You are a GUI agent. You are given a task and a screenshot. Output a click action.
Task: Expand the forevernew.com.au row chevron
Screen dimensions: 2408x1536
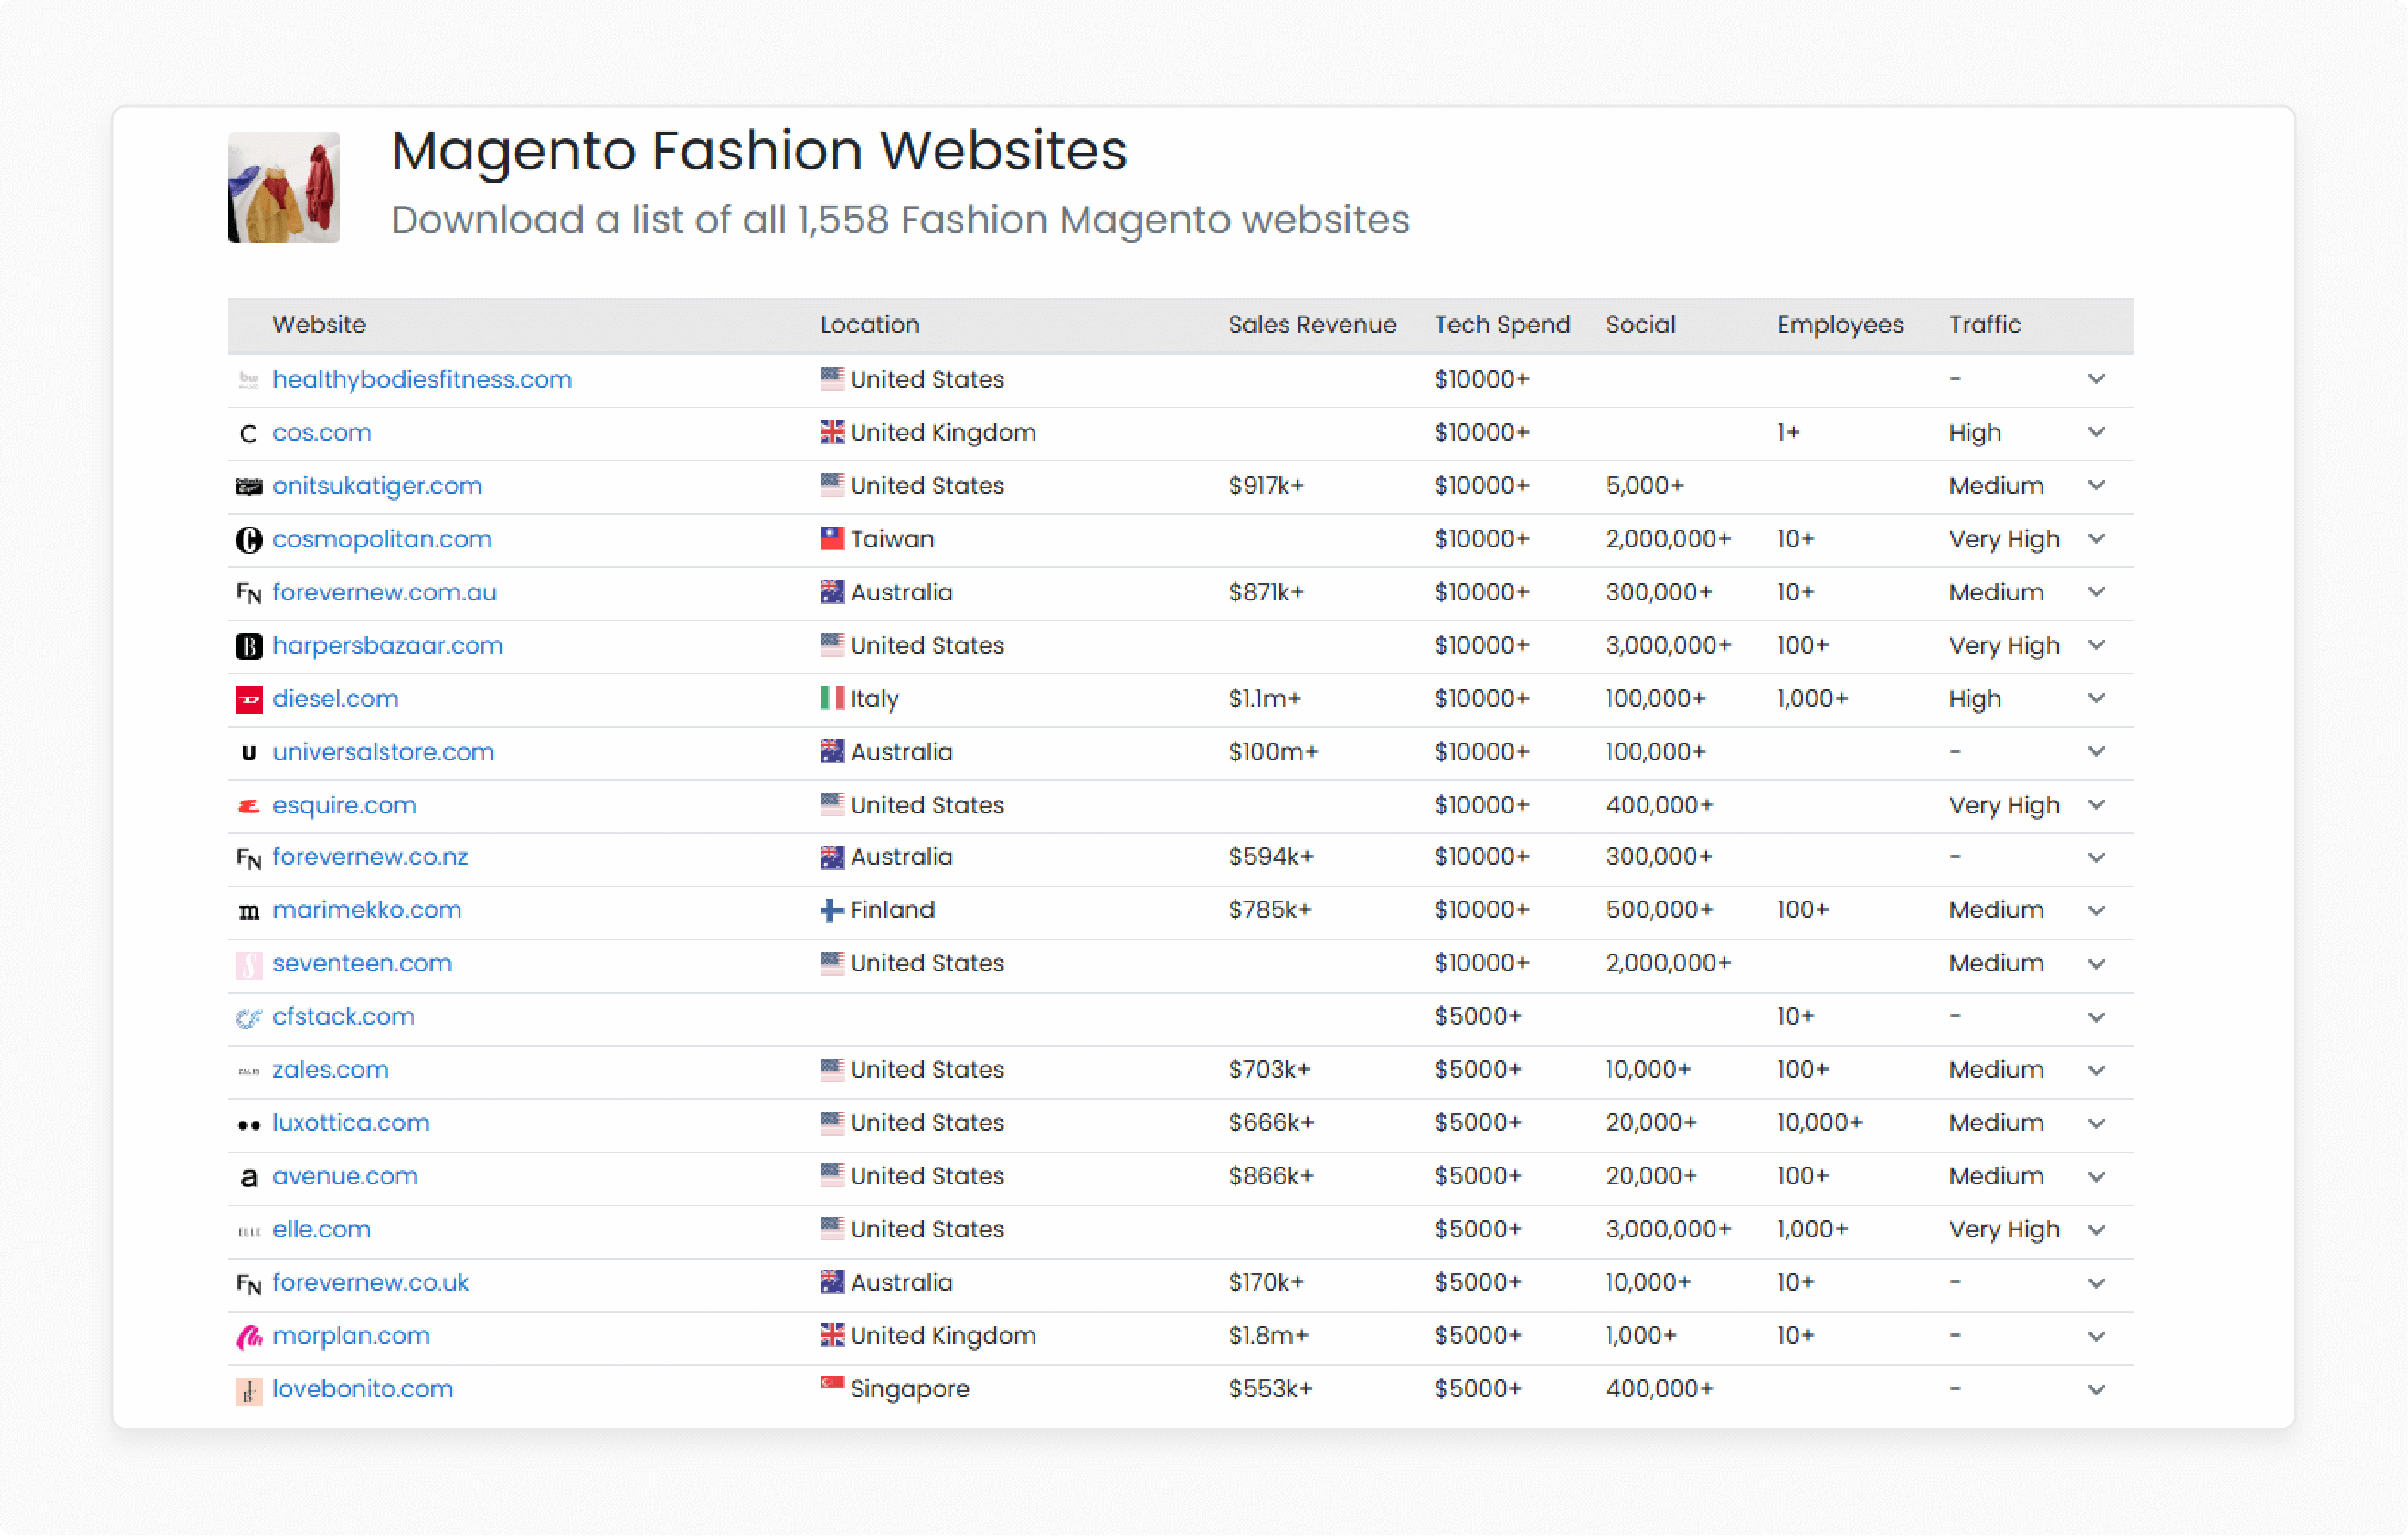2096,591
